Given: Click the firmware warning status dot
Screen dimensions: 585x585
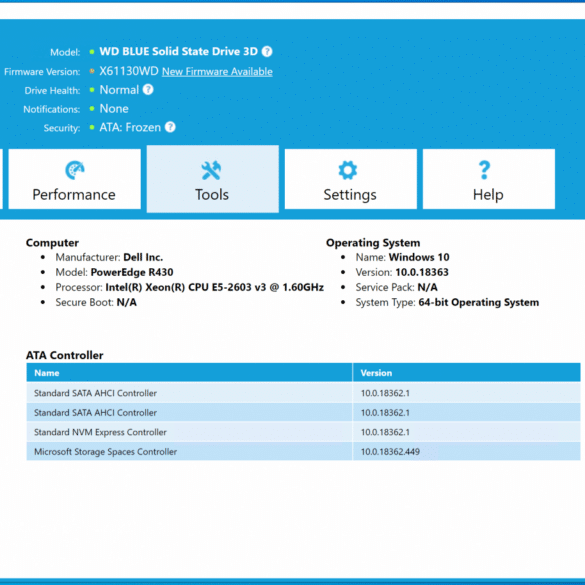Looking at the screenshot, I should click(92, 71).
